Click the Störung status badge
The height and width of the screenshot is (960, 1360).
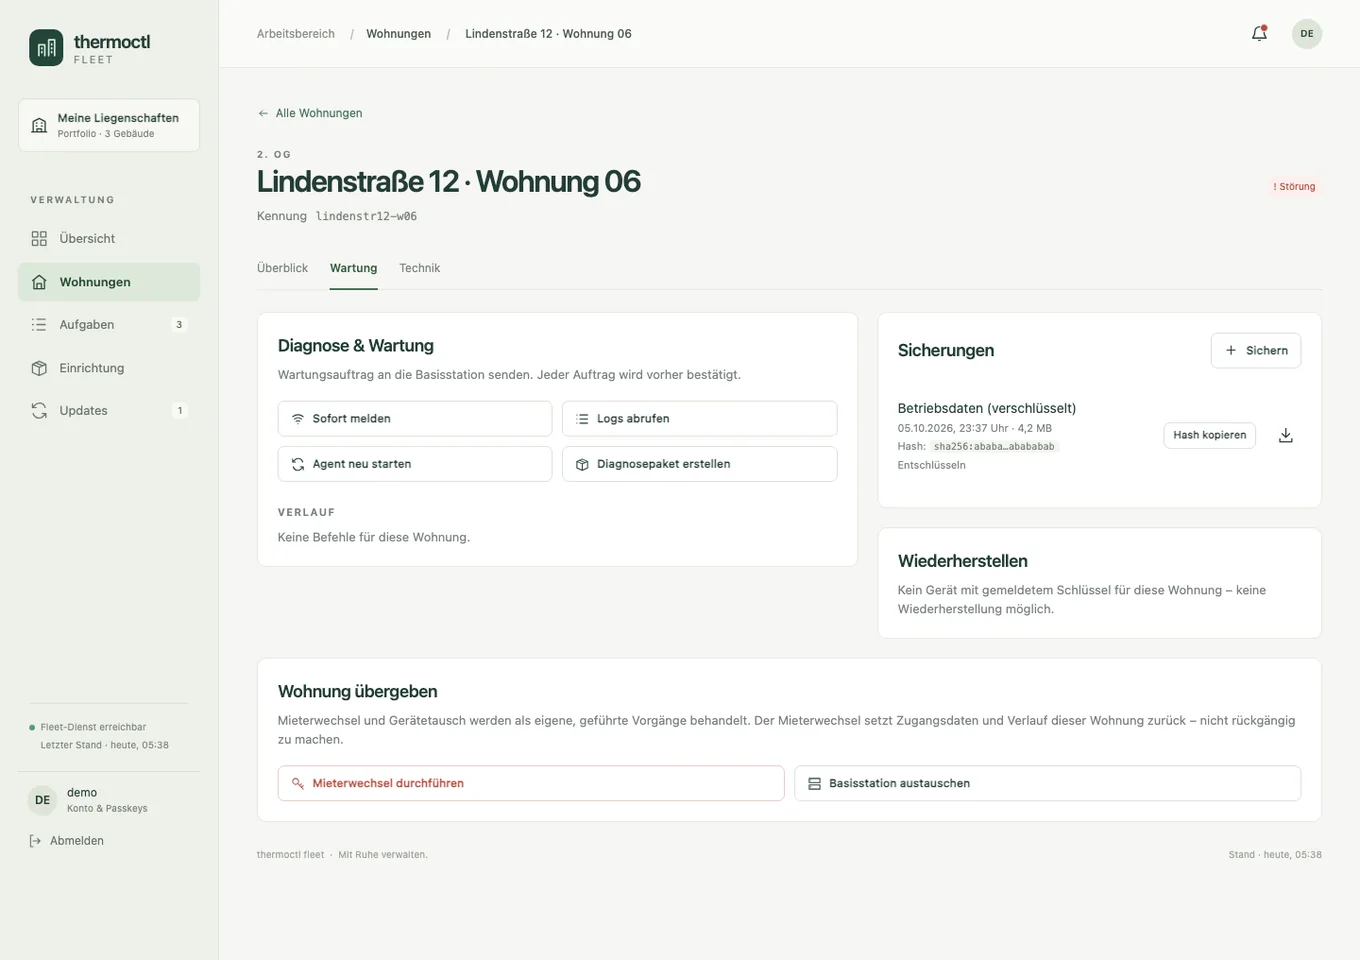point(1294,187)
